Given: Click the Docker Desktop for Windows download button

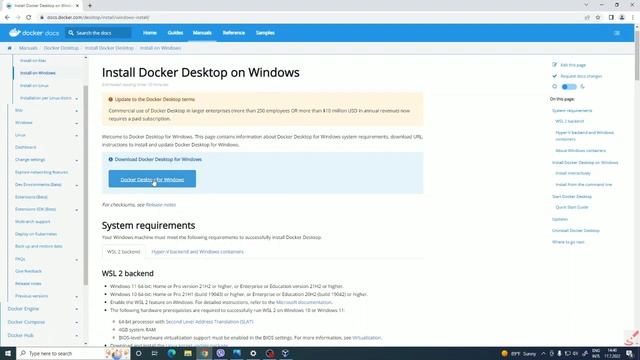Looking at the screenshot, I should (x=152, y=179).
